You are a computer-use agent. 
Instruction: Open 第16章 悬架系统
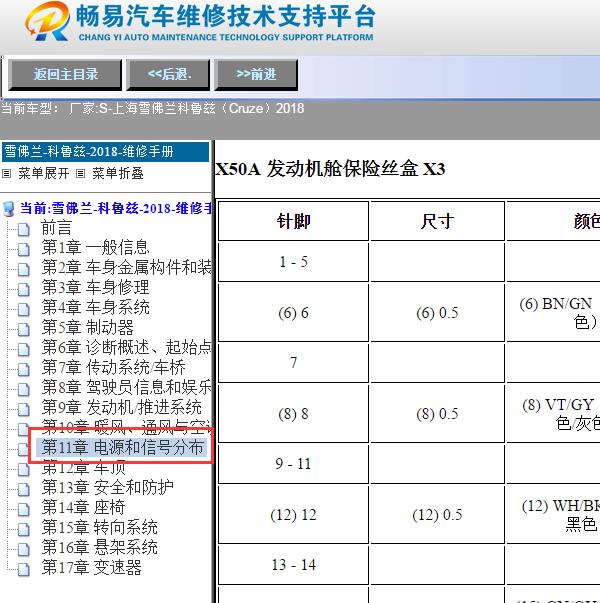(100, 547)
